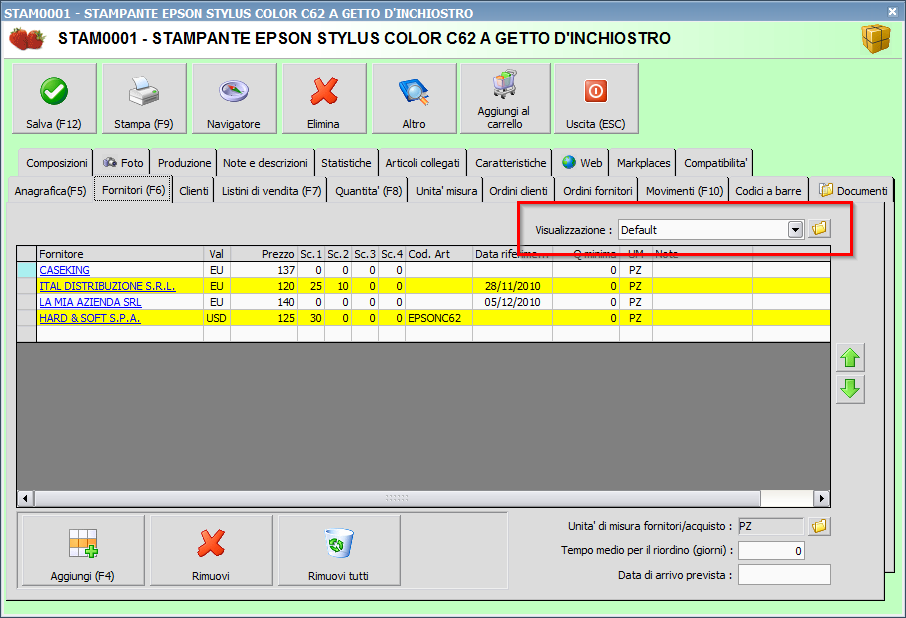Click the strawberry logo icon in header

coord(27,39)
